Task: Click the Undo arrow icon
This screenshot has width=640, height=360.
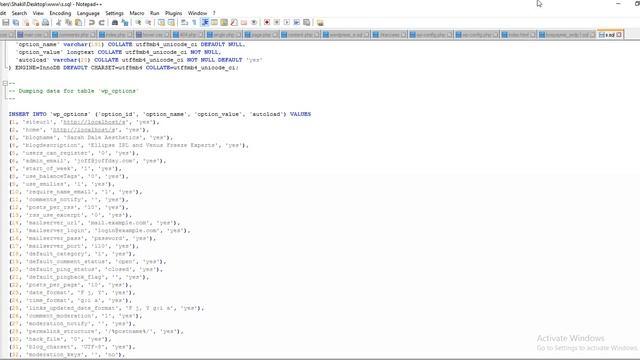Action: click(x=91, y=22)
